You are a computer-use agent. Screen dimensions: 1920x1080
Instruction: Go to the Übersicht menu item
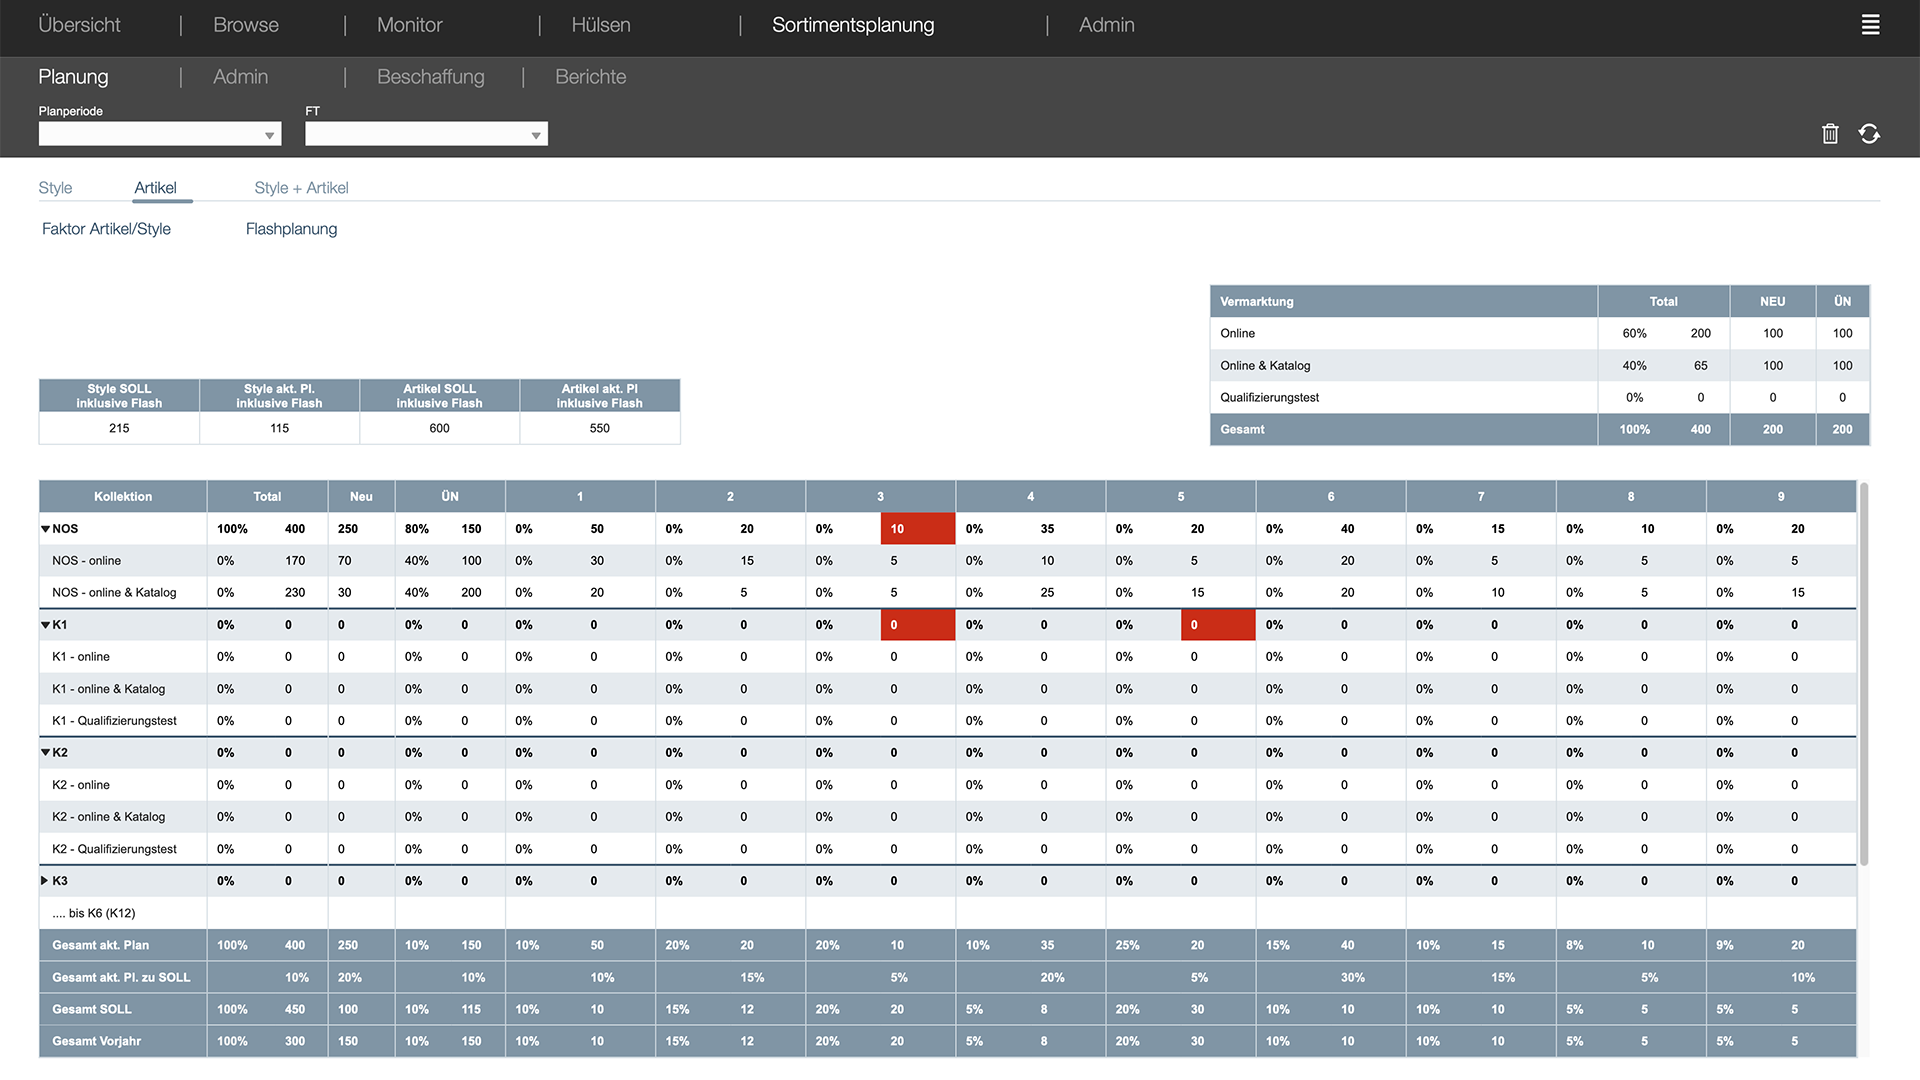[79, 25]
